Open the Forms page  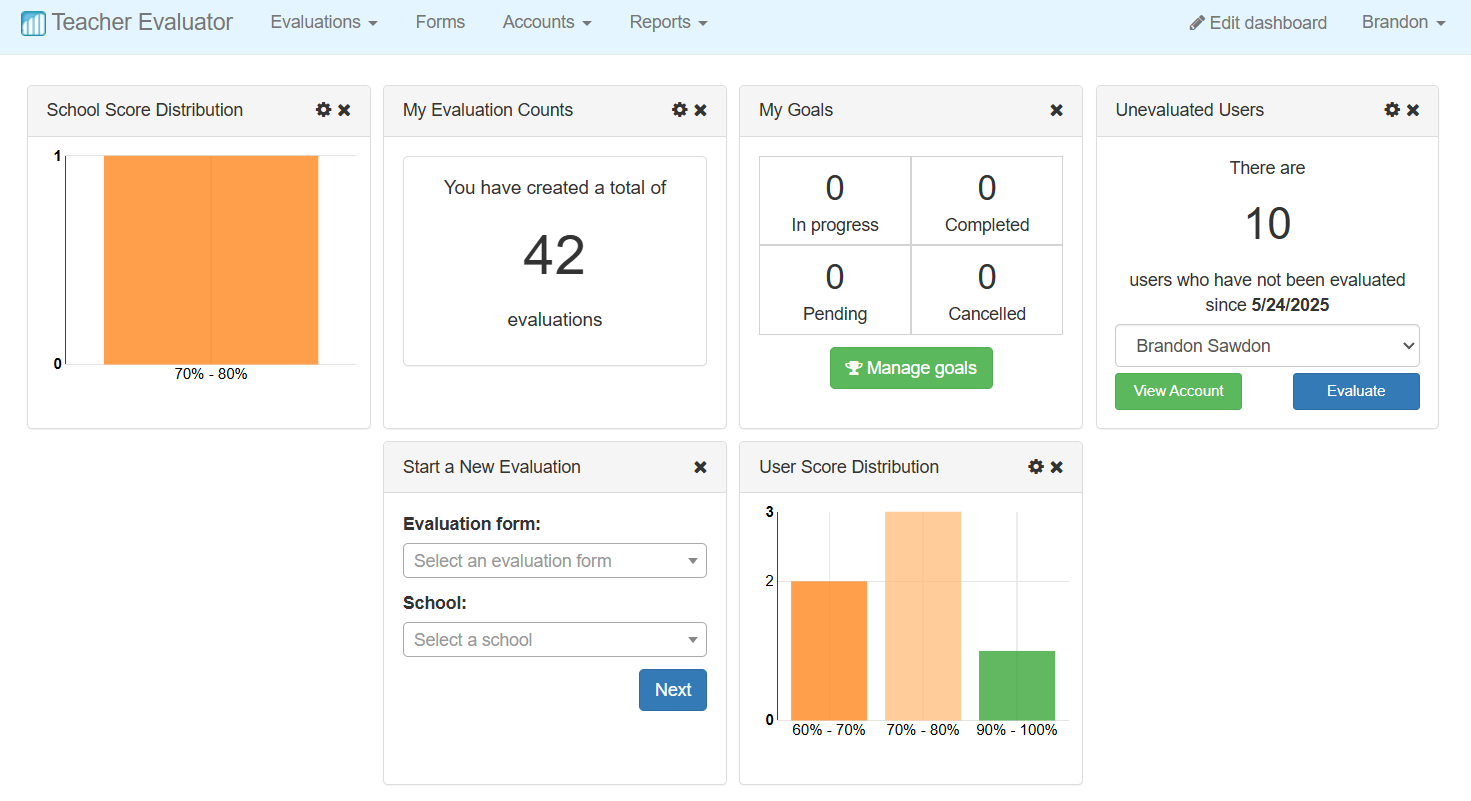tap(440, 22)
